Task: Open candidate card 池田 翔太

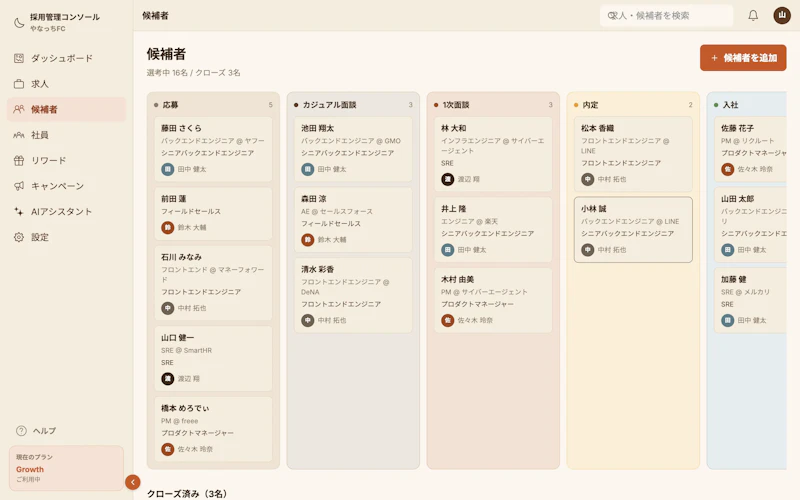Action: 353,149
